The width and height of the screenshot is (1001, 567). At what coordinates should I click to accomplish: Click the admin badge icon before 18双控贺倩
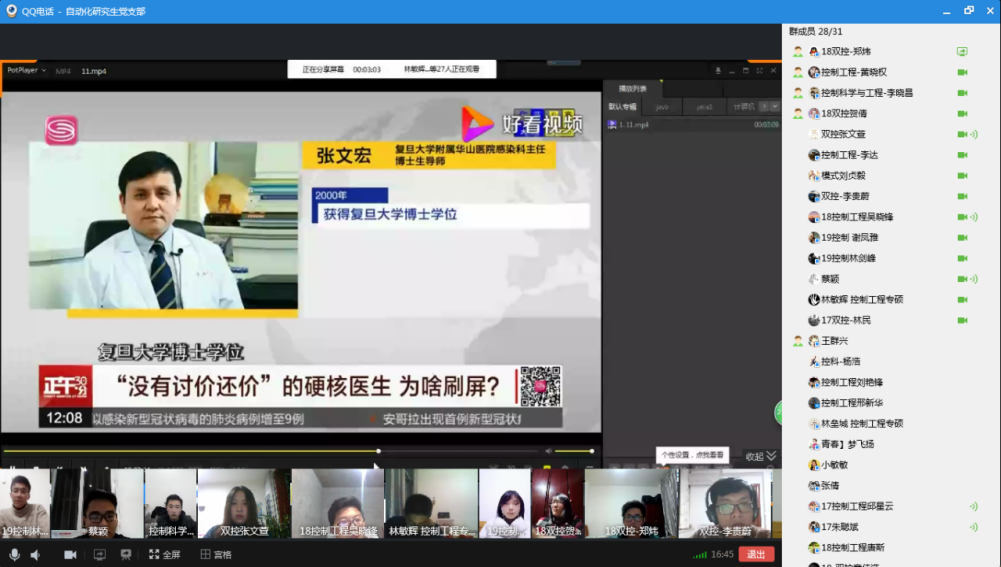point(798,114)
